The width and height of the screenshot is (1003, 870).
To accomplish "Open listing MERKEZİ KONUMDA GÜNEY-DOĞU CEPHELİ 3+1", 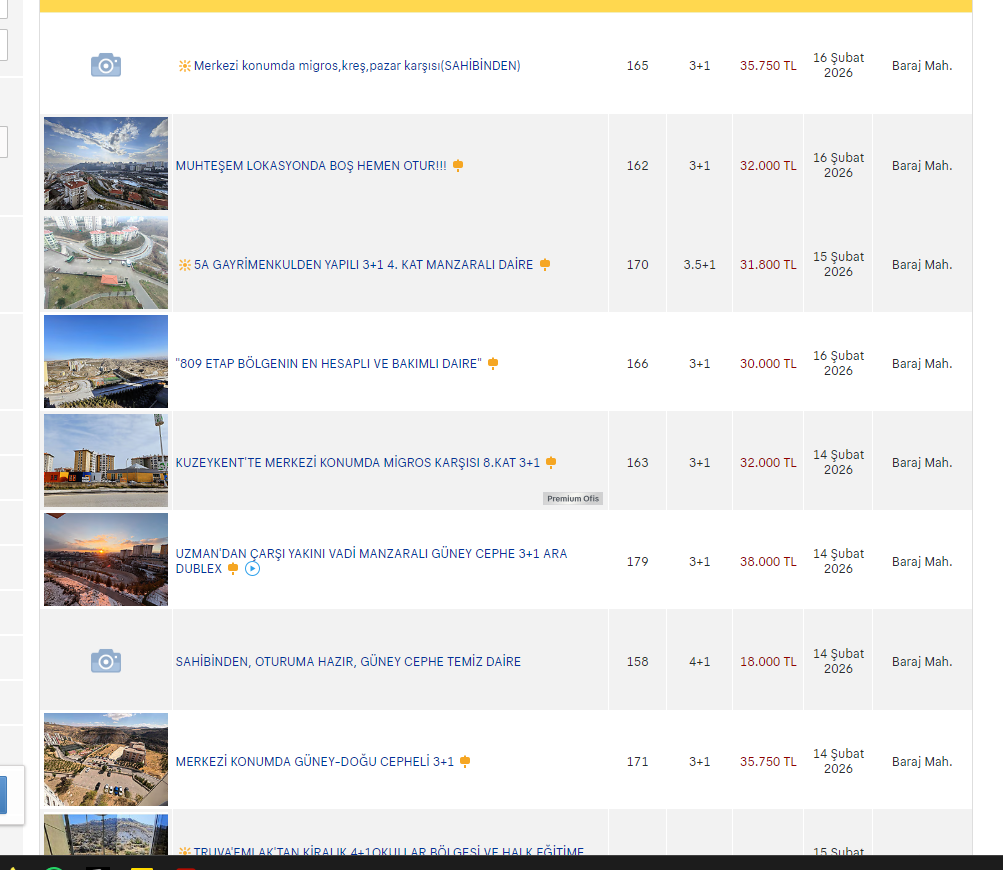I will [315, 762].
